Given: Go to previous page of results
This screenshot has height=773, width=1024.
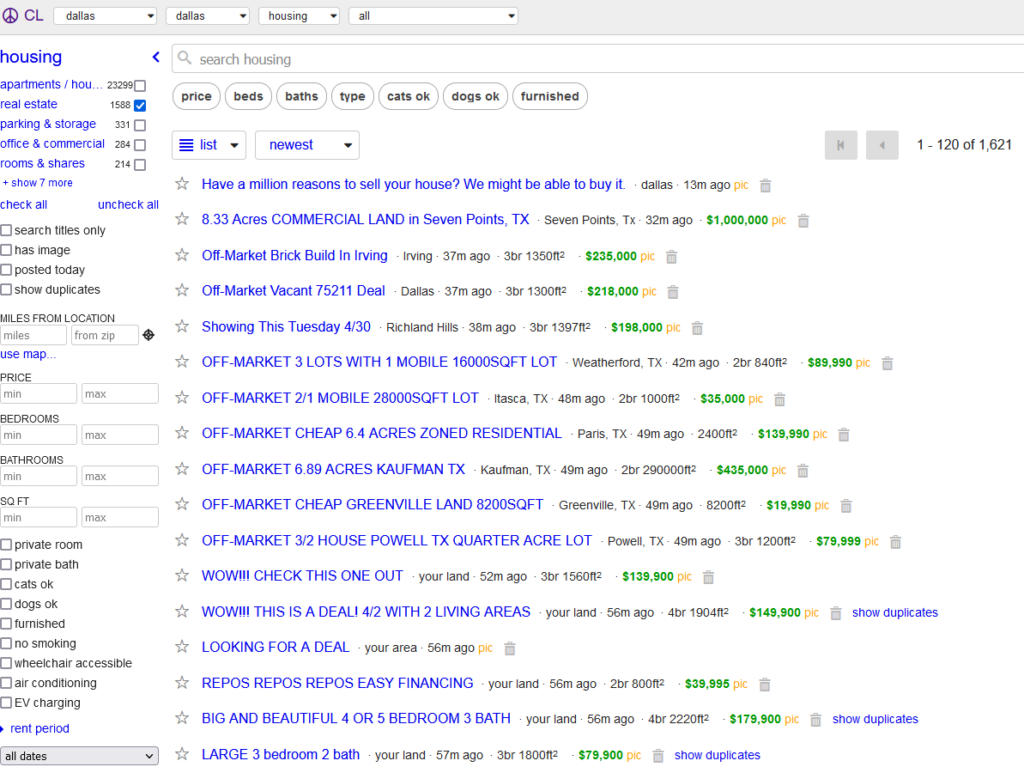Looking at the screenshot, I should pos(882,145).
